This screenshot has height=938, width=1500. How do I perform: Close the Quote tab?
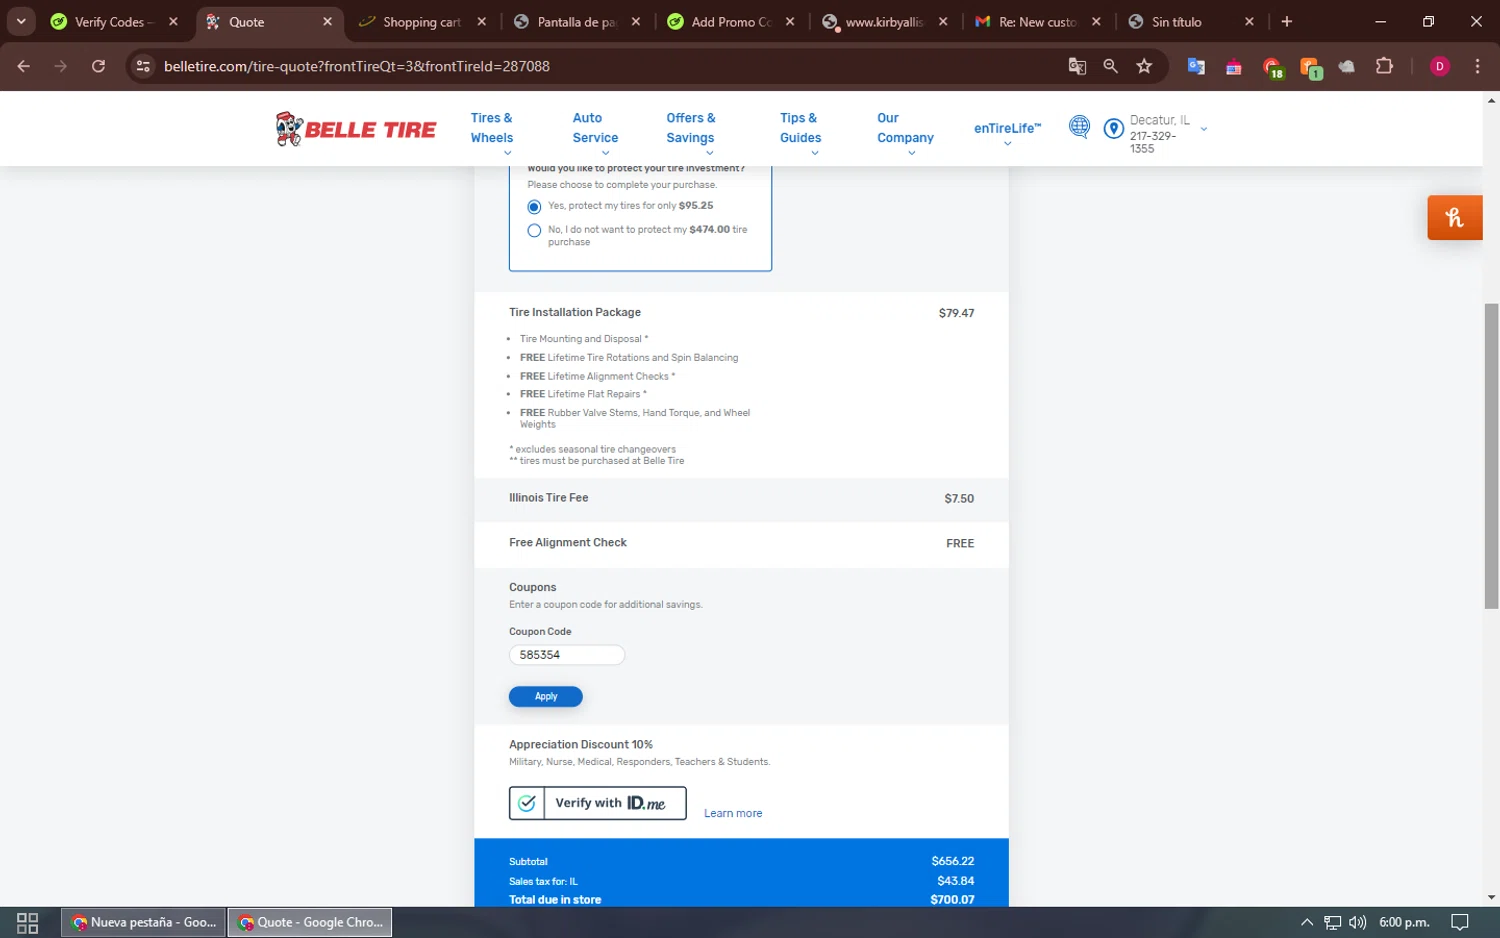tap(327, 21)
